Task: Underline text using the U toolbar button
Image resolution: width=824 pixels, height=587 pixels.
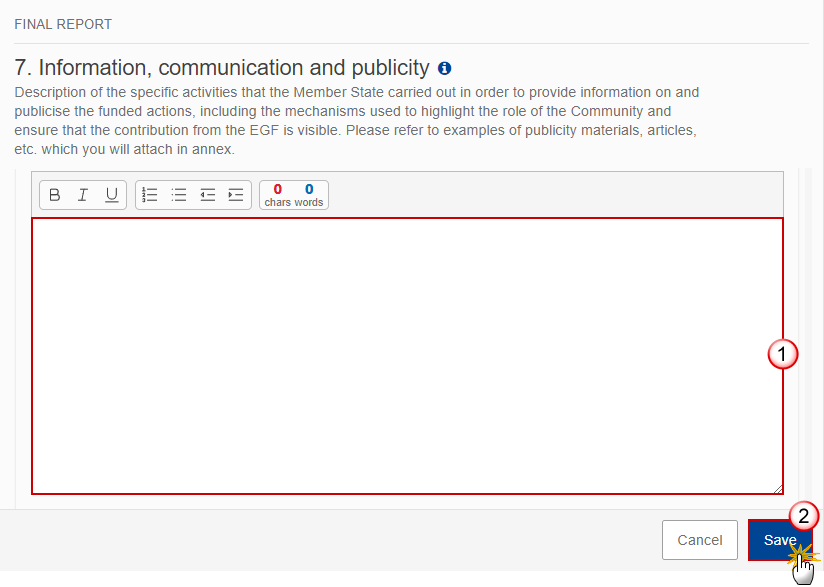Action: (111, 195)
